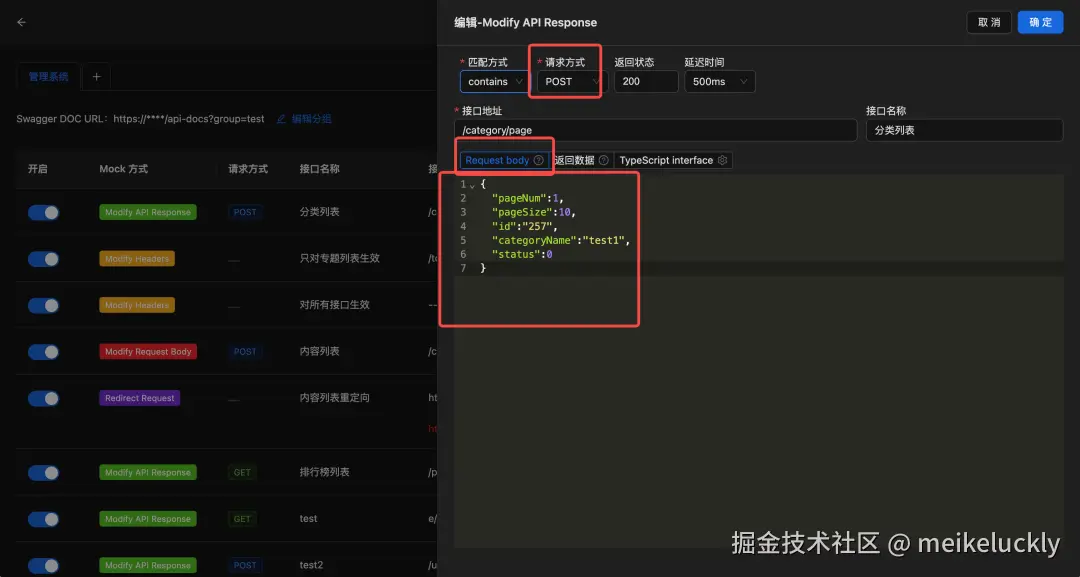Click the Modify Request Body tag for 内容列表

(147, 351)
